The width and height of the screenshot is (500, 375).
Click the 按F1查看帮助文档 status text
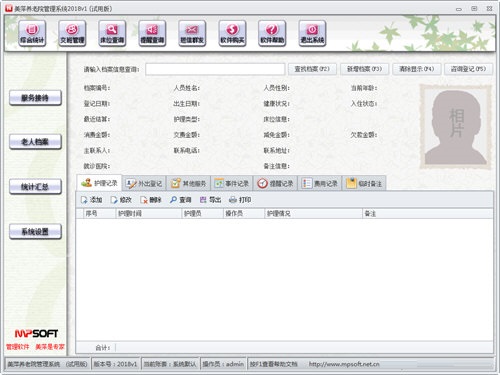coord(273,364)
